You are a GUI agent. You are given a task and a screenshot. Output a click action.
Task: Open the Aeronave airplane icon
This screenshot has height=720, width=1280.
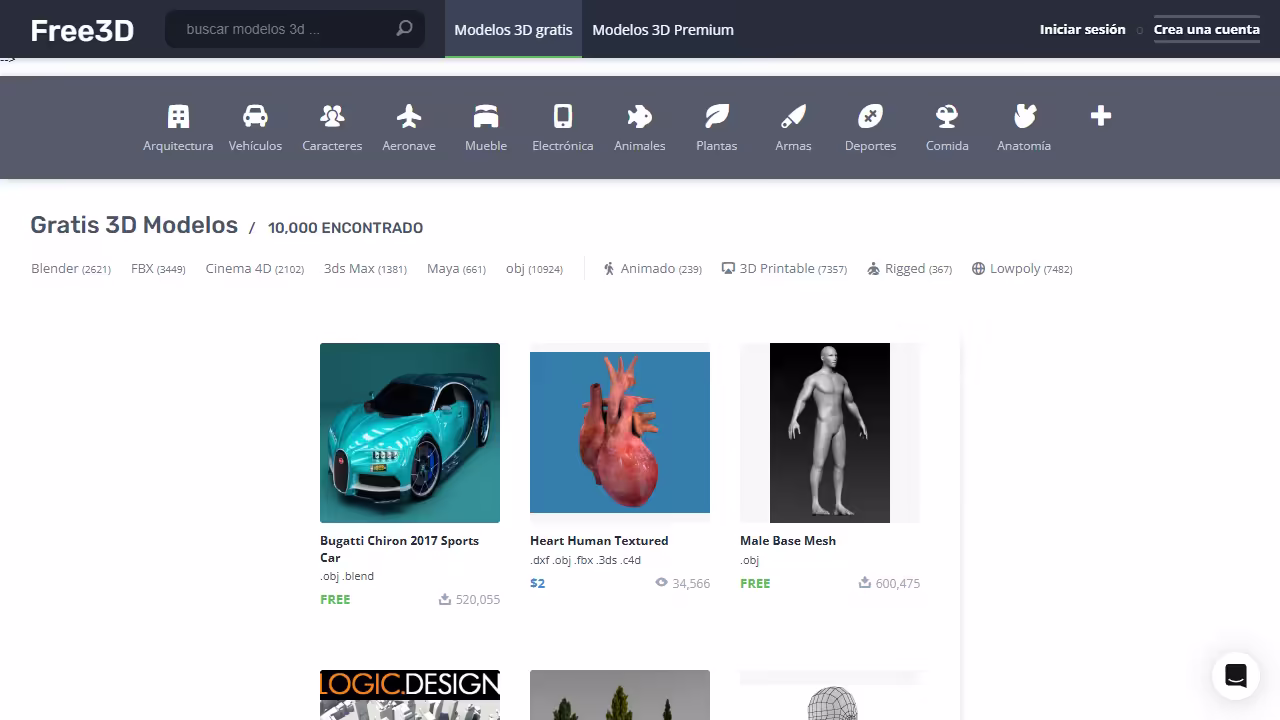pos(409,116)
